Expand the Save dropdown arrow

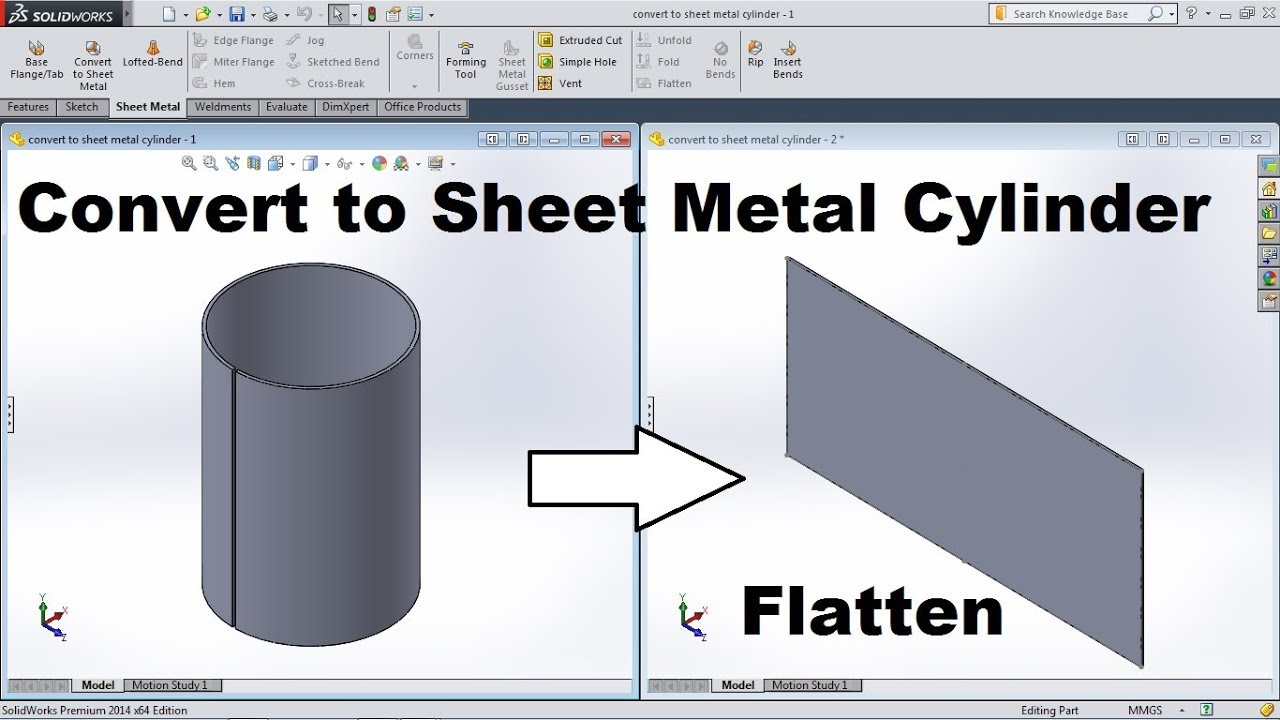click(252, 15)
